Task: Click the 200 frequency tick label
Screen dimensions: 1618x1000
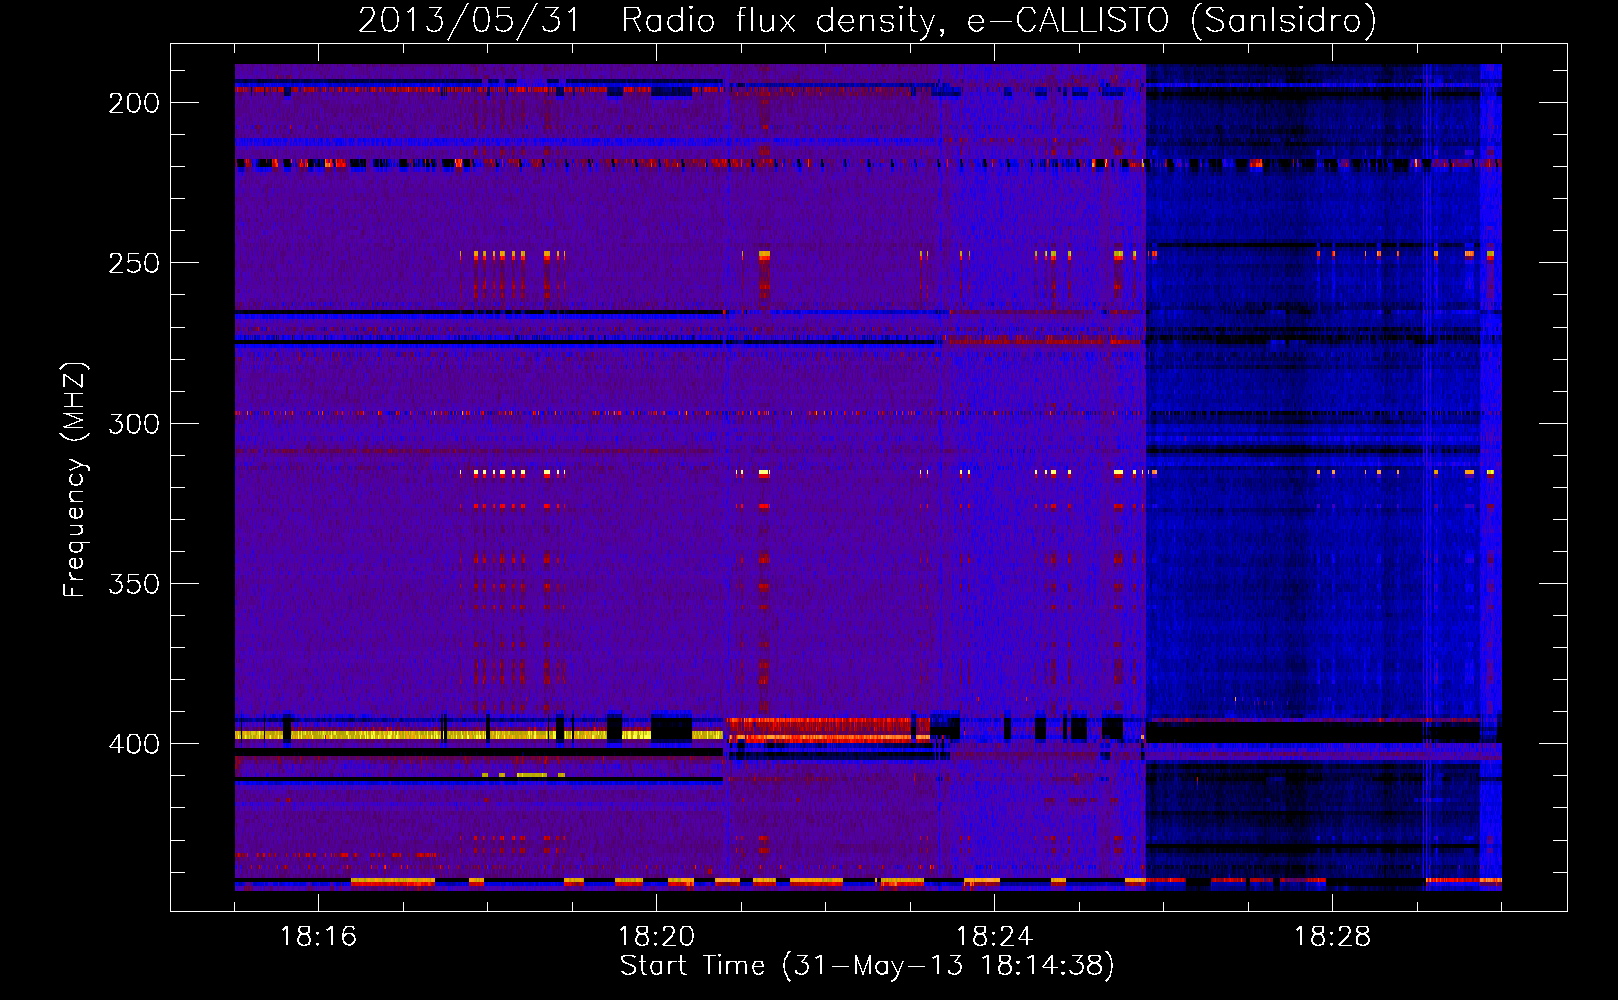Action: [x=134, y=103]
